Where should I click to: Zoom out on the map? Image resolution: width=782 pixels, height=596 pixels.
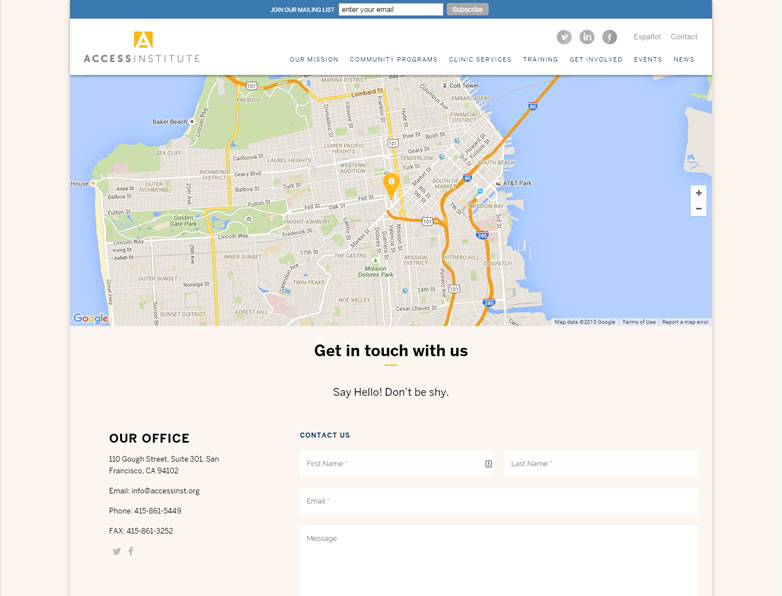tap(698, 208)
